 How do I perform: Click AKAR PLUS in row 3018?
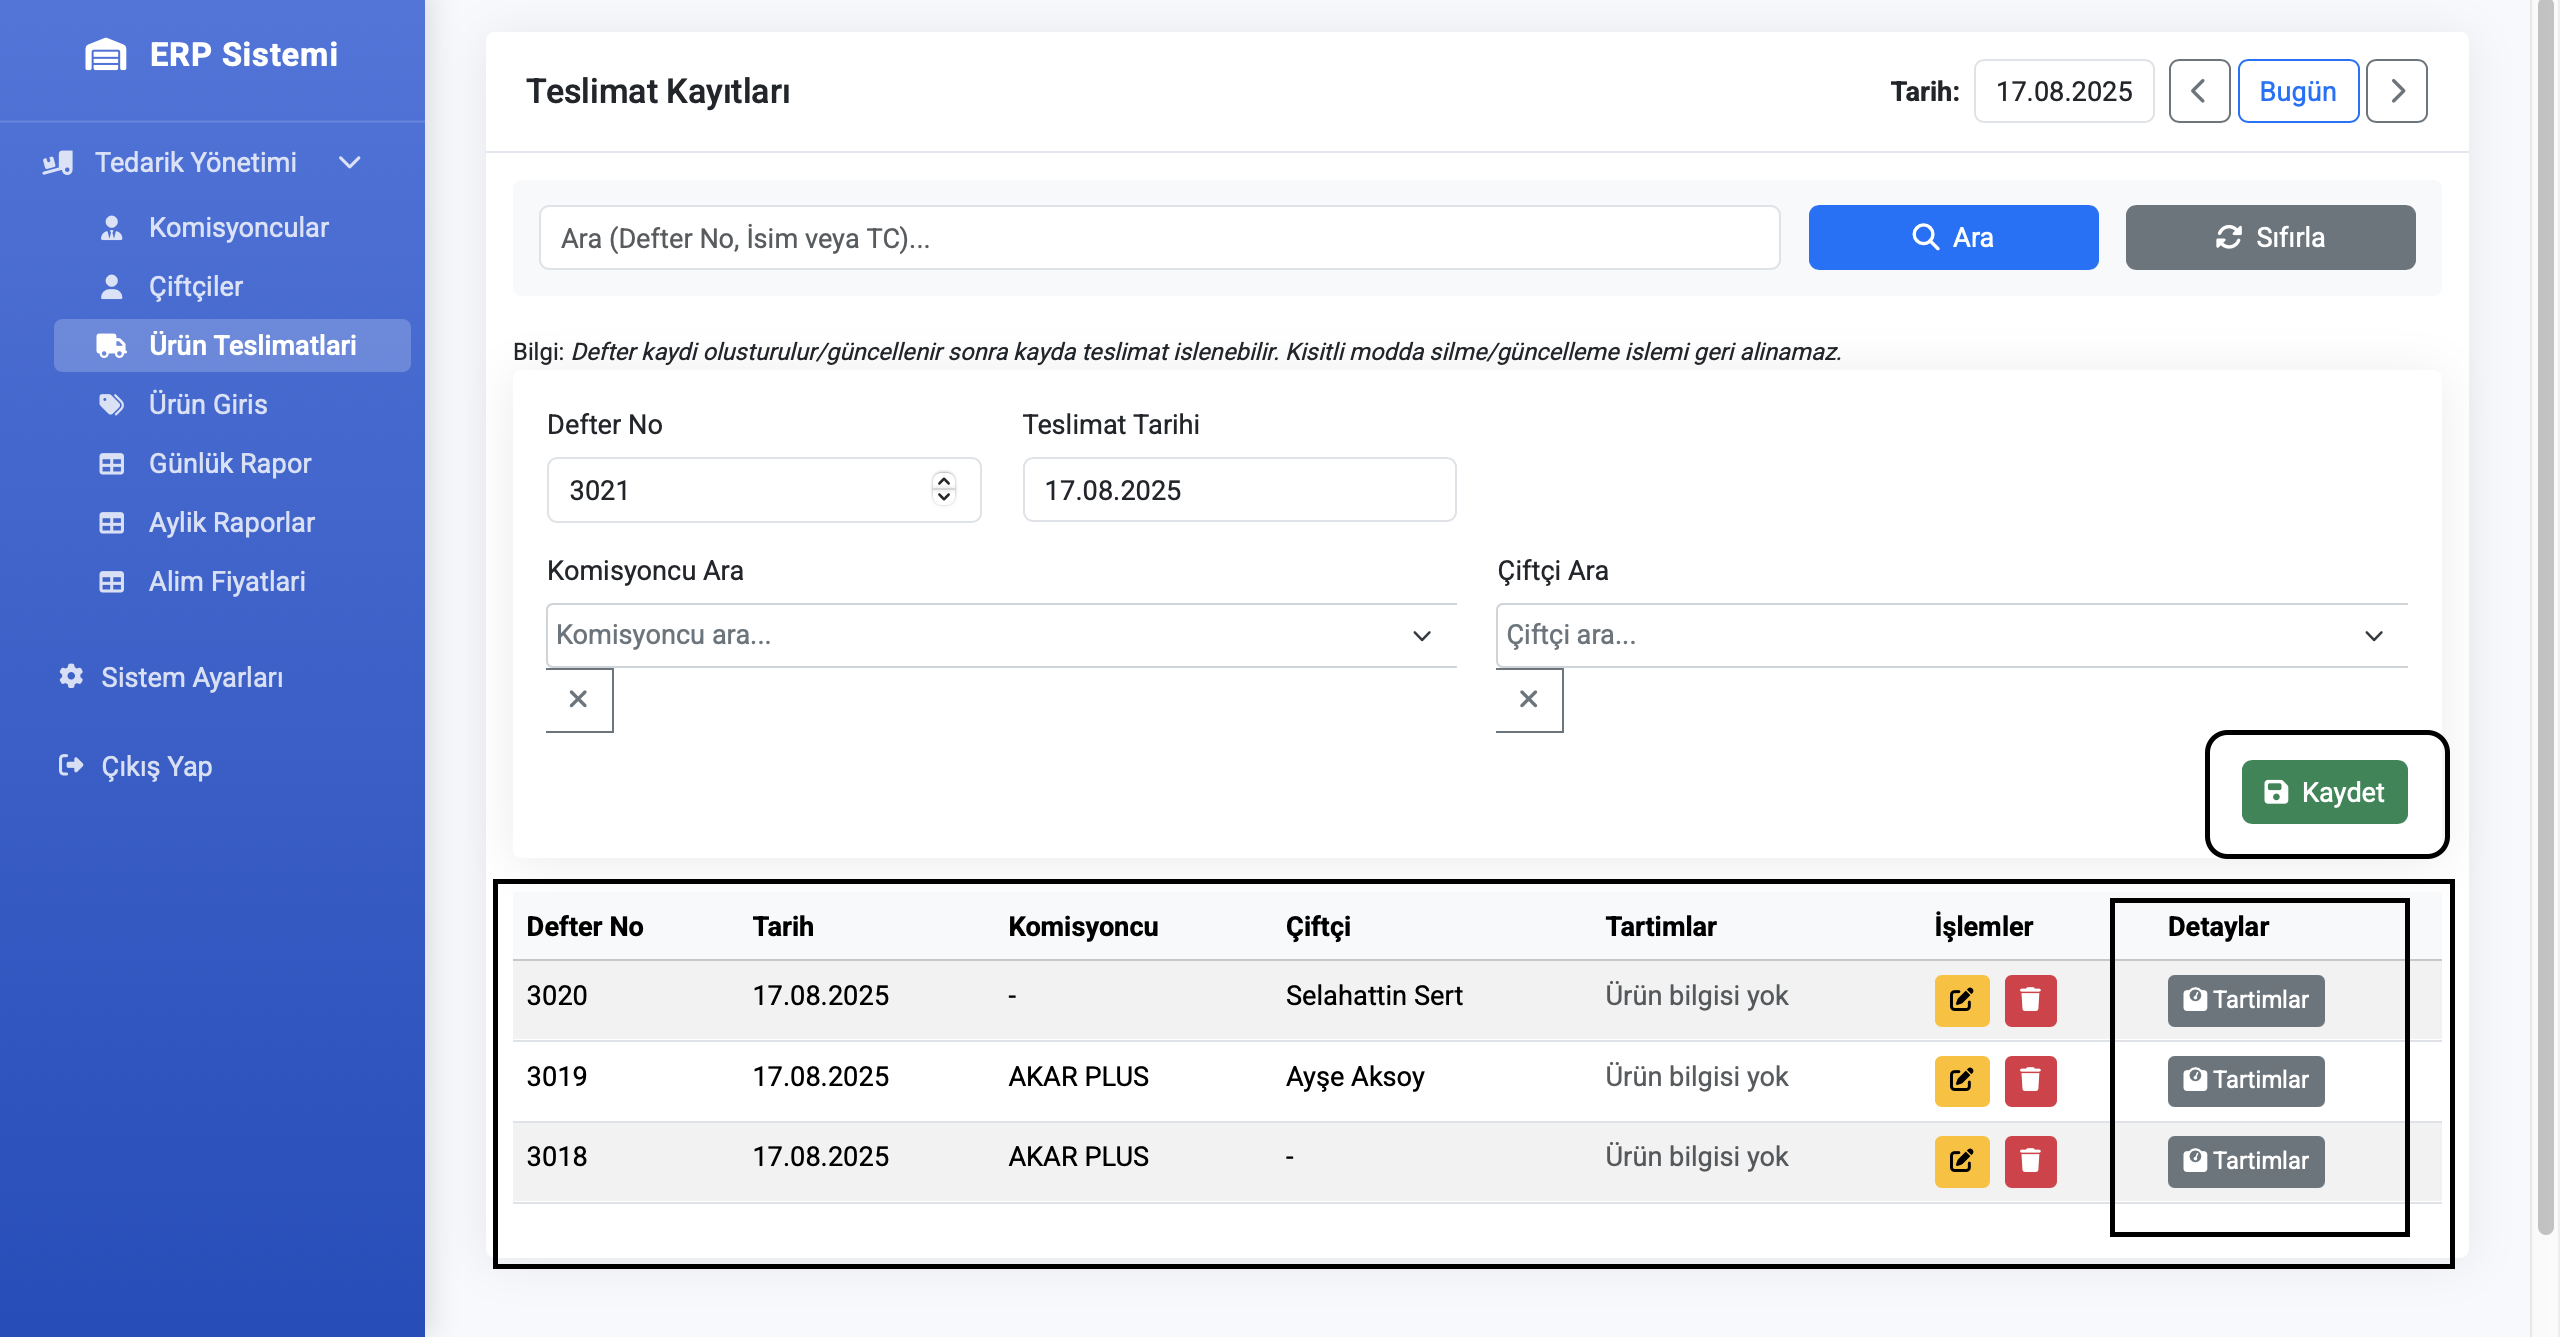pos(1078,1157)
